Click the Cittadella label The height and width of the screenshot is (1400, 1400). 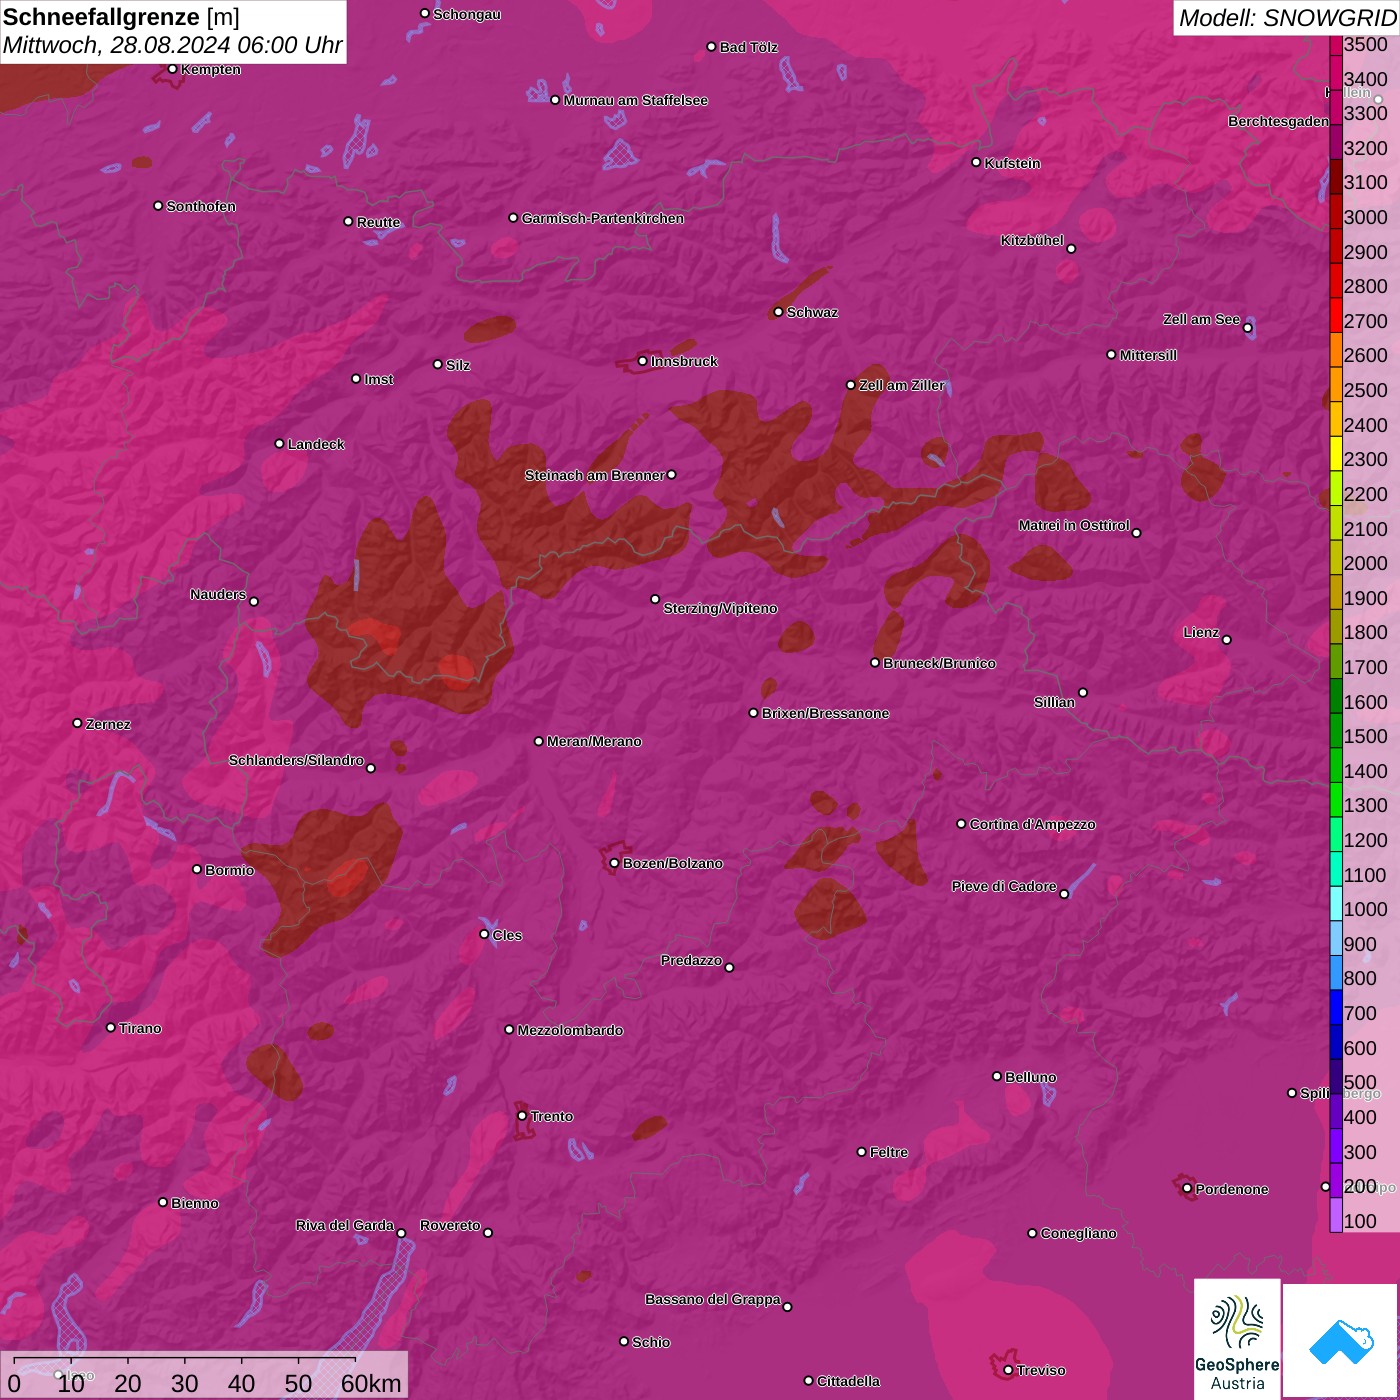(x=848, y=1381)
